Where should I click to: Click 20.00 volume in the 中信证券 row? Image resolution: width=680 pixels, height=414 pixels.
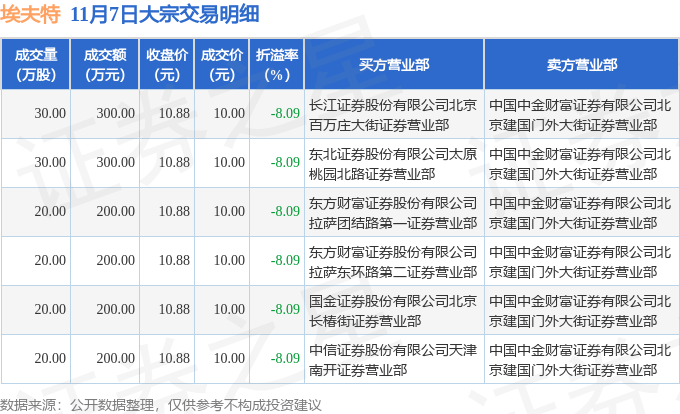pyautogui.click(x=50, y=358)
